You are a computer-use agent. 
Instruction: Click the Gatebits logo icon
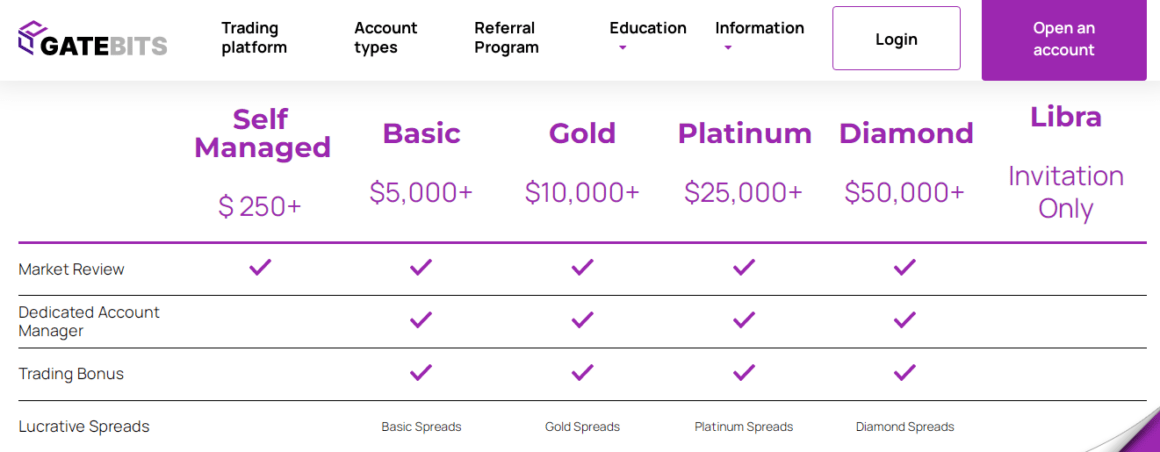click(x=32, y=38)
